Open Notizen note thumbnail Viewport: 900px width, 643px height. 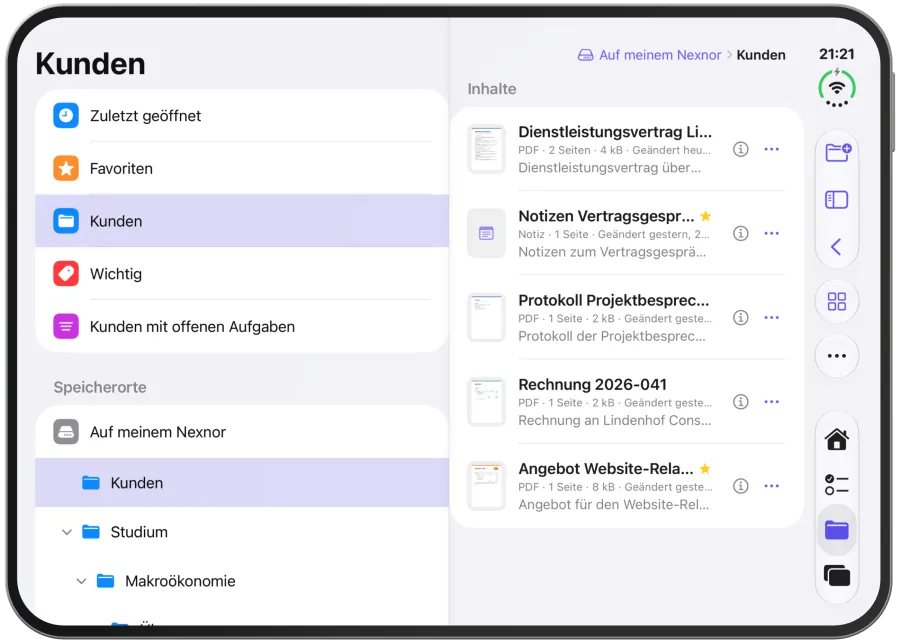(x=486, y=234)
